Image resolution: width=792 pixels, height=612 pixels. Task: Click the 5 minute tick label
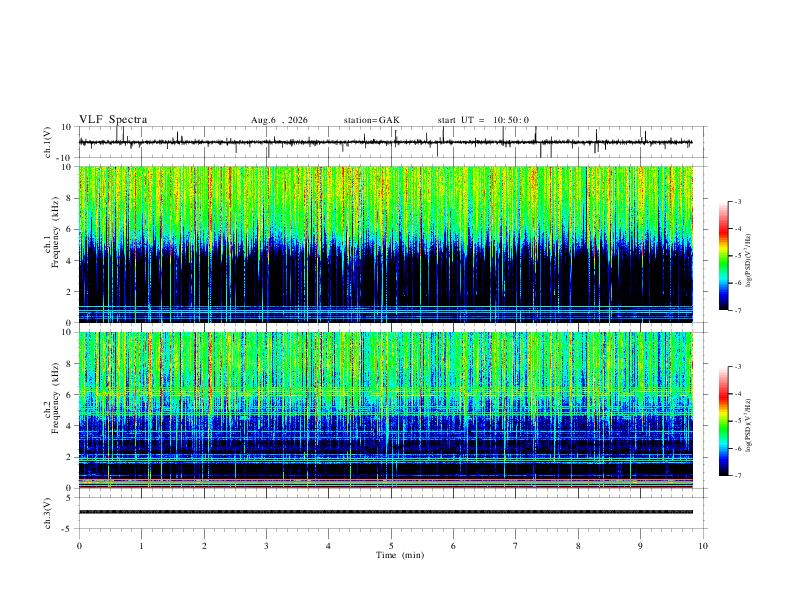coord(391,546)
